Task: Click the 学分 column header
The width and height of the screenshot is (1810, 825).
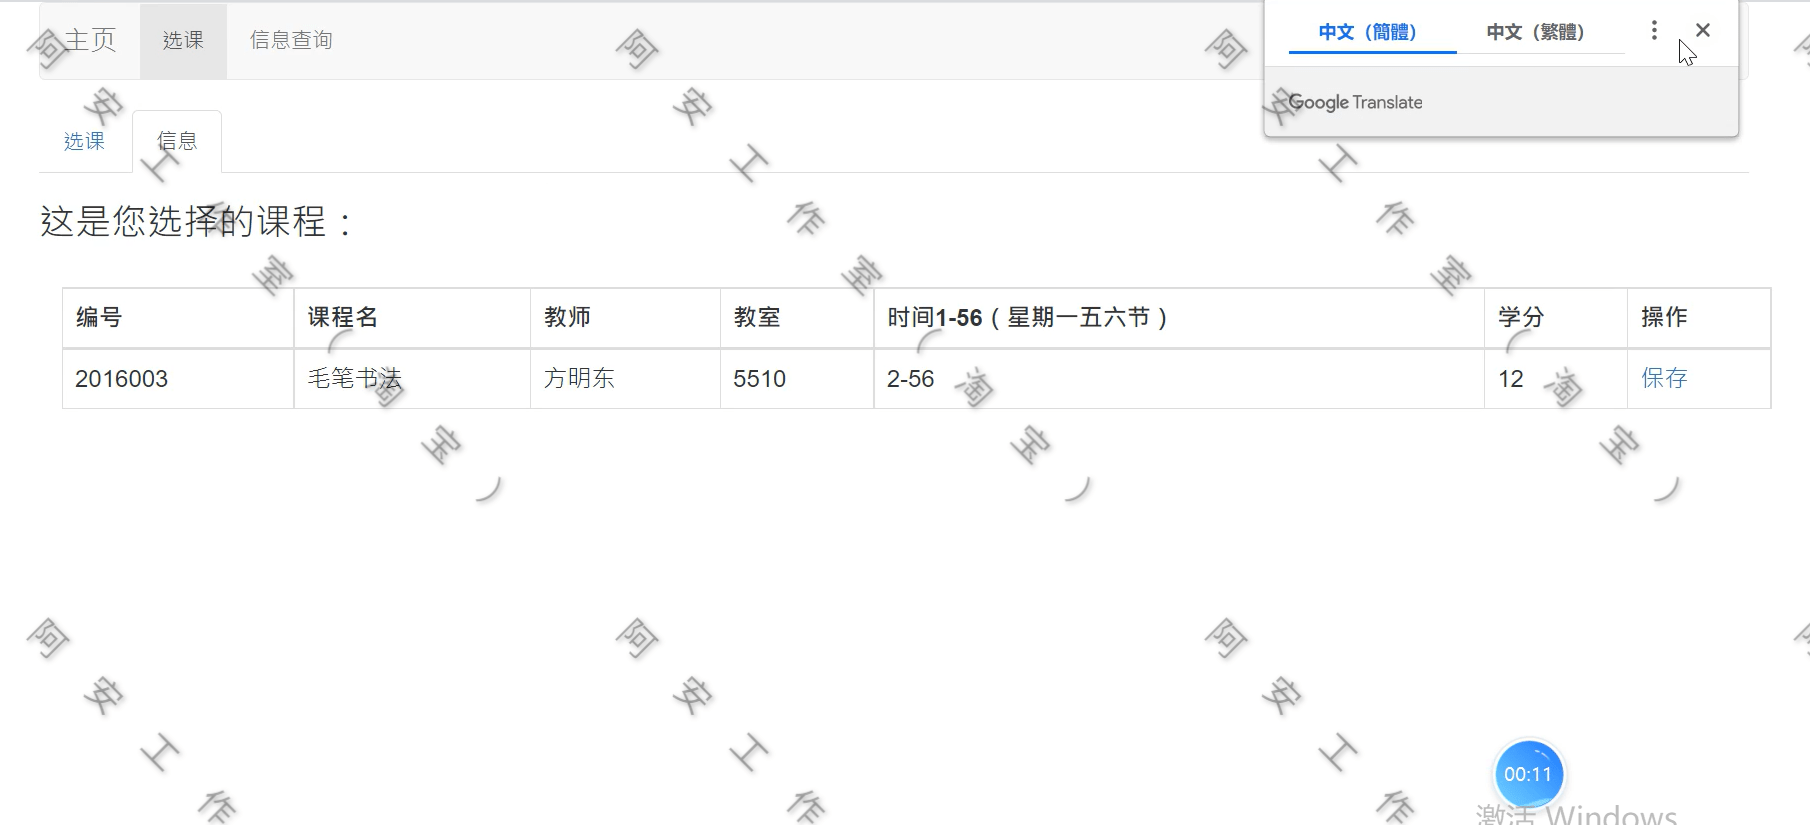Action: tap(1556, 318)
